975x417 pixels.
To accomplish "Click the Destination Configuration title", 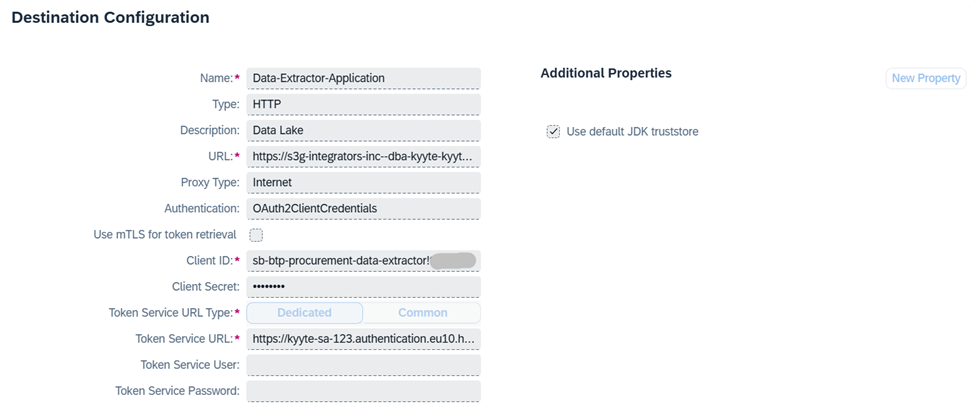I will [111, 17].
